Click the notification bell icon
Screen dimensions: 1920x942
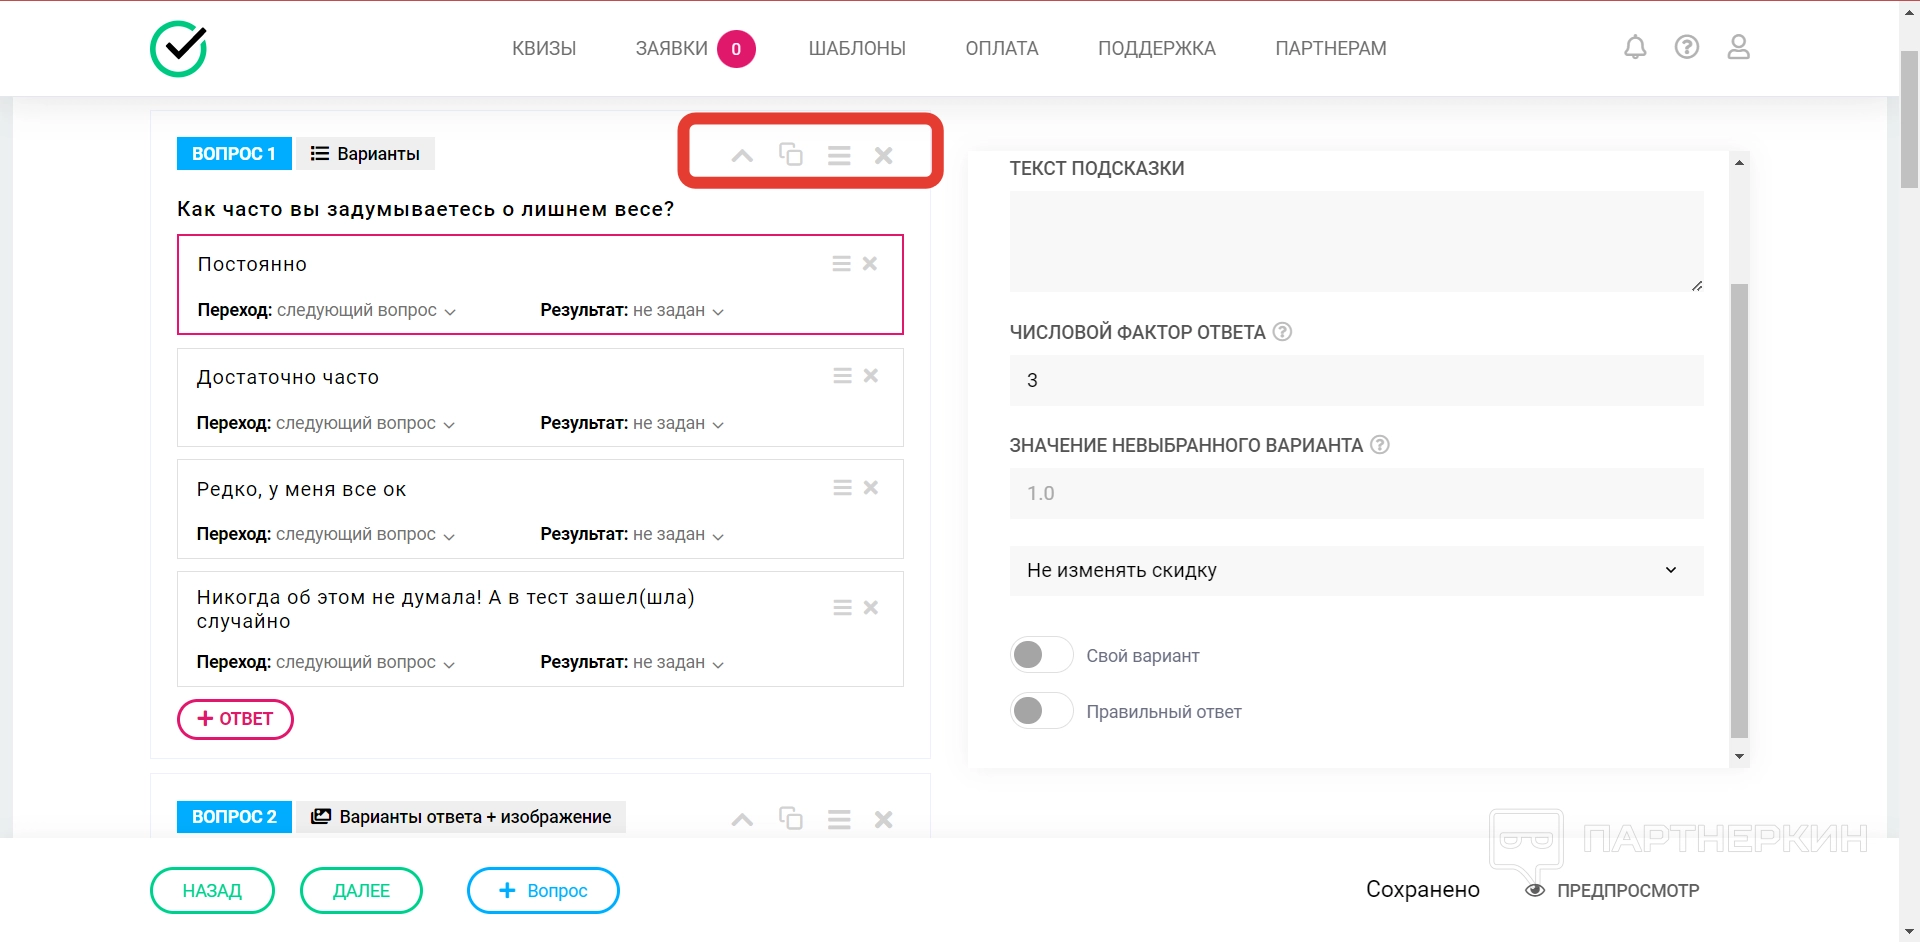[1635, 47]
